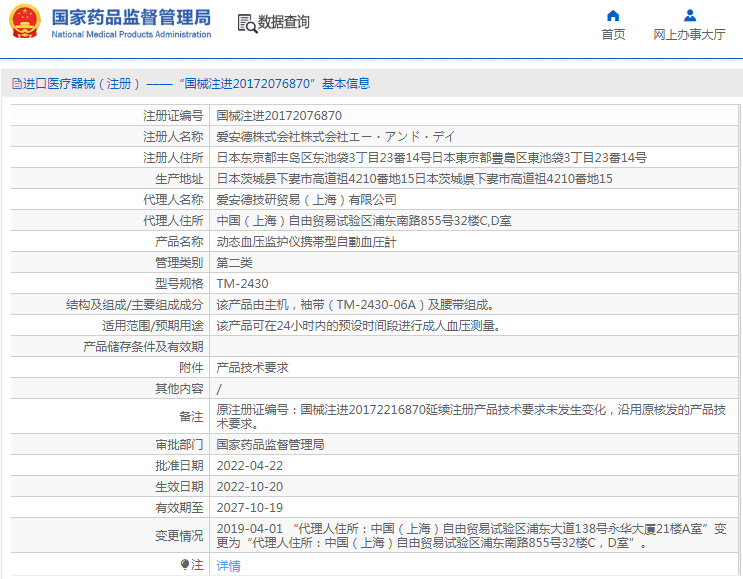Click the 管理类别 value 第二类
Screen dimensions: 743x579
[234, 262]
